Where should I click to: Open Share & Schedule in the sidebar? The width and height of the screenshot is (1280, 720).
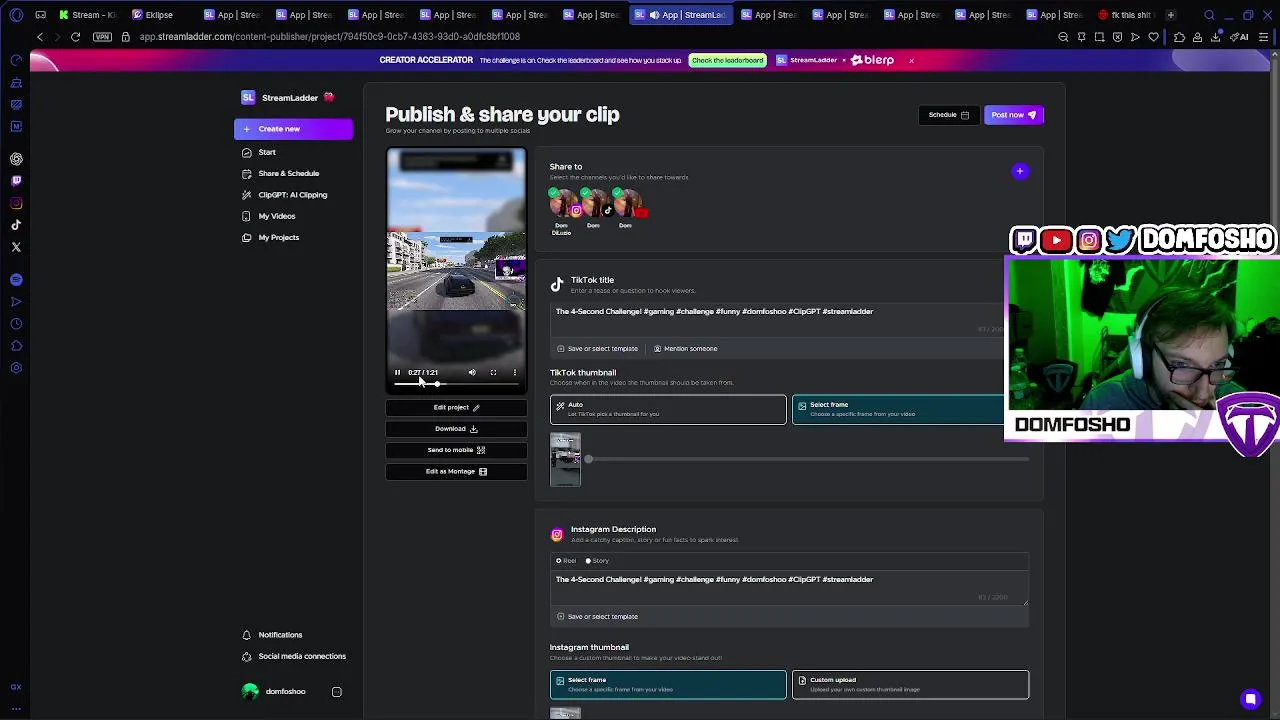289,173
